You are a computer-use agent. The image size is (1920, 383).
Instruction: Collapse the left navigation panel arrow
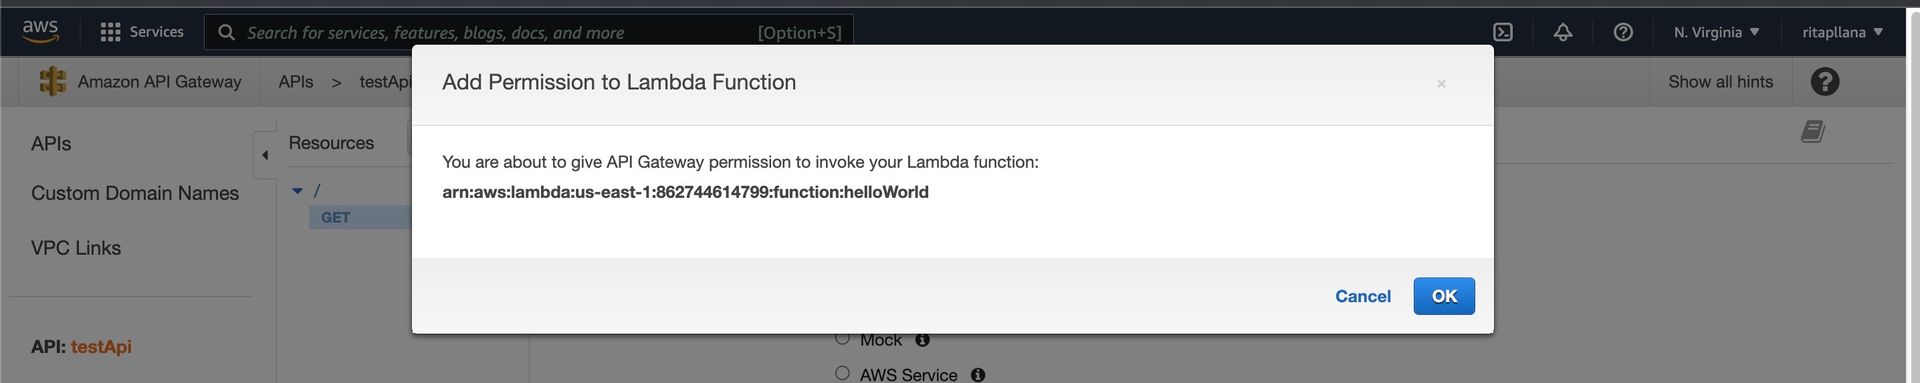click(265, 155)
